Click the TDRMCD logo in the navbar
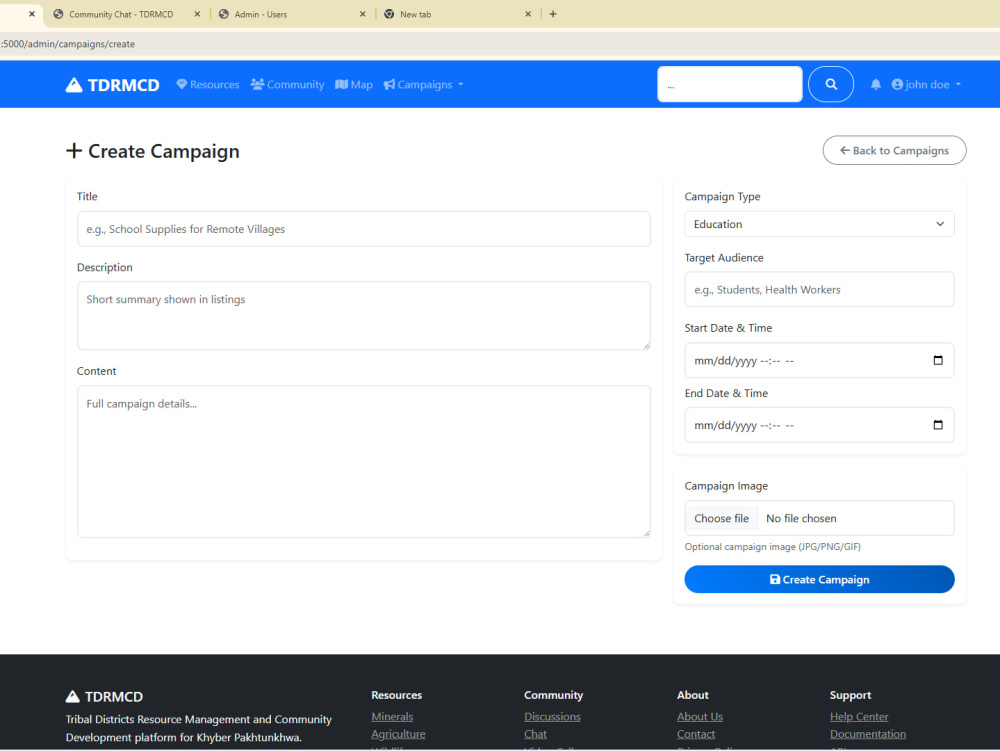The image size is (1000, 751). click(x=112, y=85)
